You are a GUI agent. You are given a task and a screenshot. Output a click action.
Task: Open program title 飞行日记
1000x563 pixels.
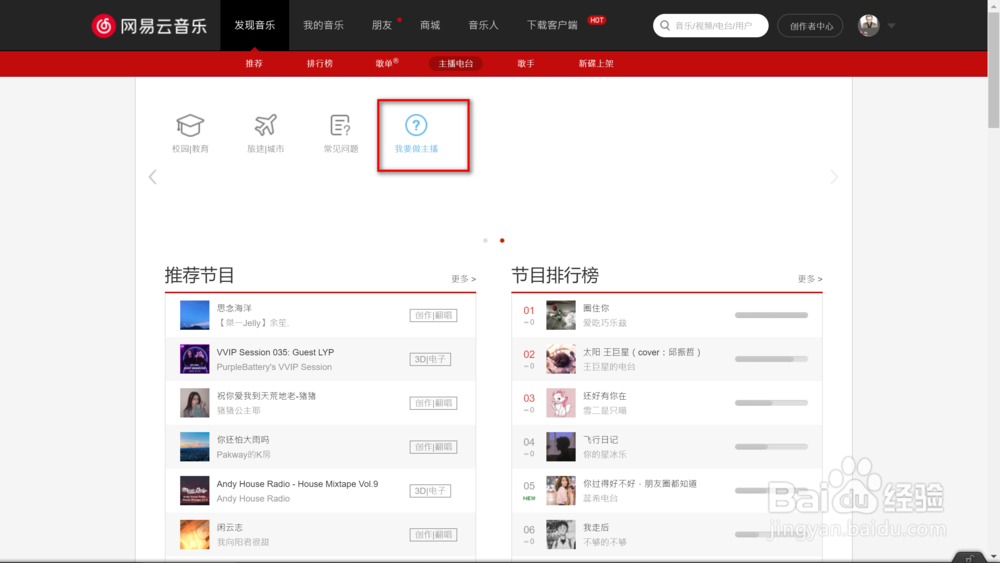tap(600, 440)
